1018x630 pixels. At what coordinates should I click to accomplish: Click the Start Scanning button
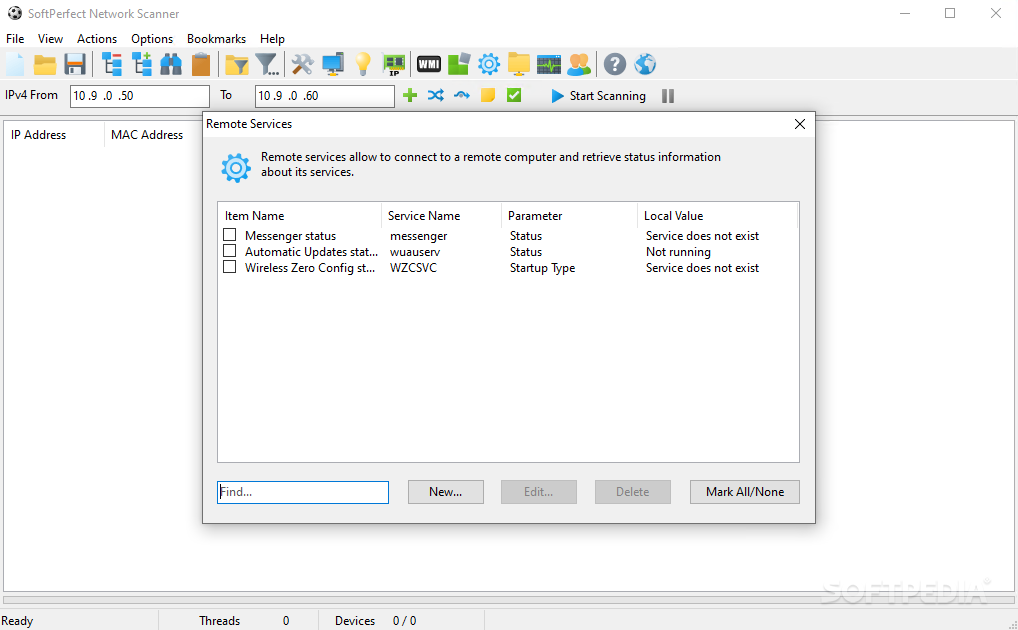point(598,96)
